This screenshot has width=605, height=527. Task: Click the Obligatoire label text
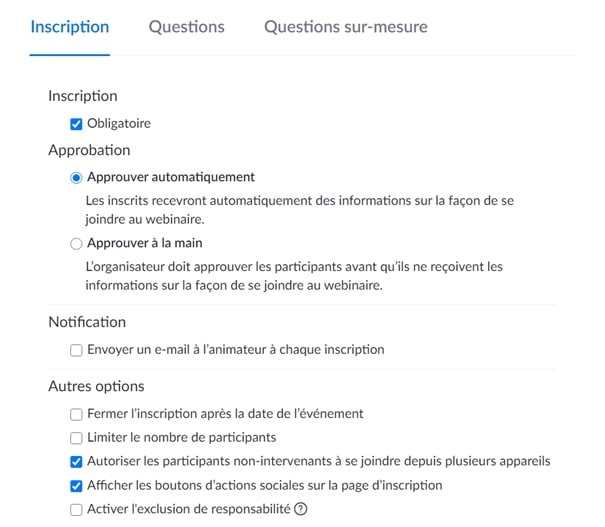click(x=119, y=123)
